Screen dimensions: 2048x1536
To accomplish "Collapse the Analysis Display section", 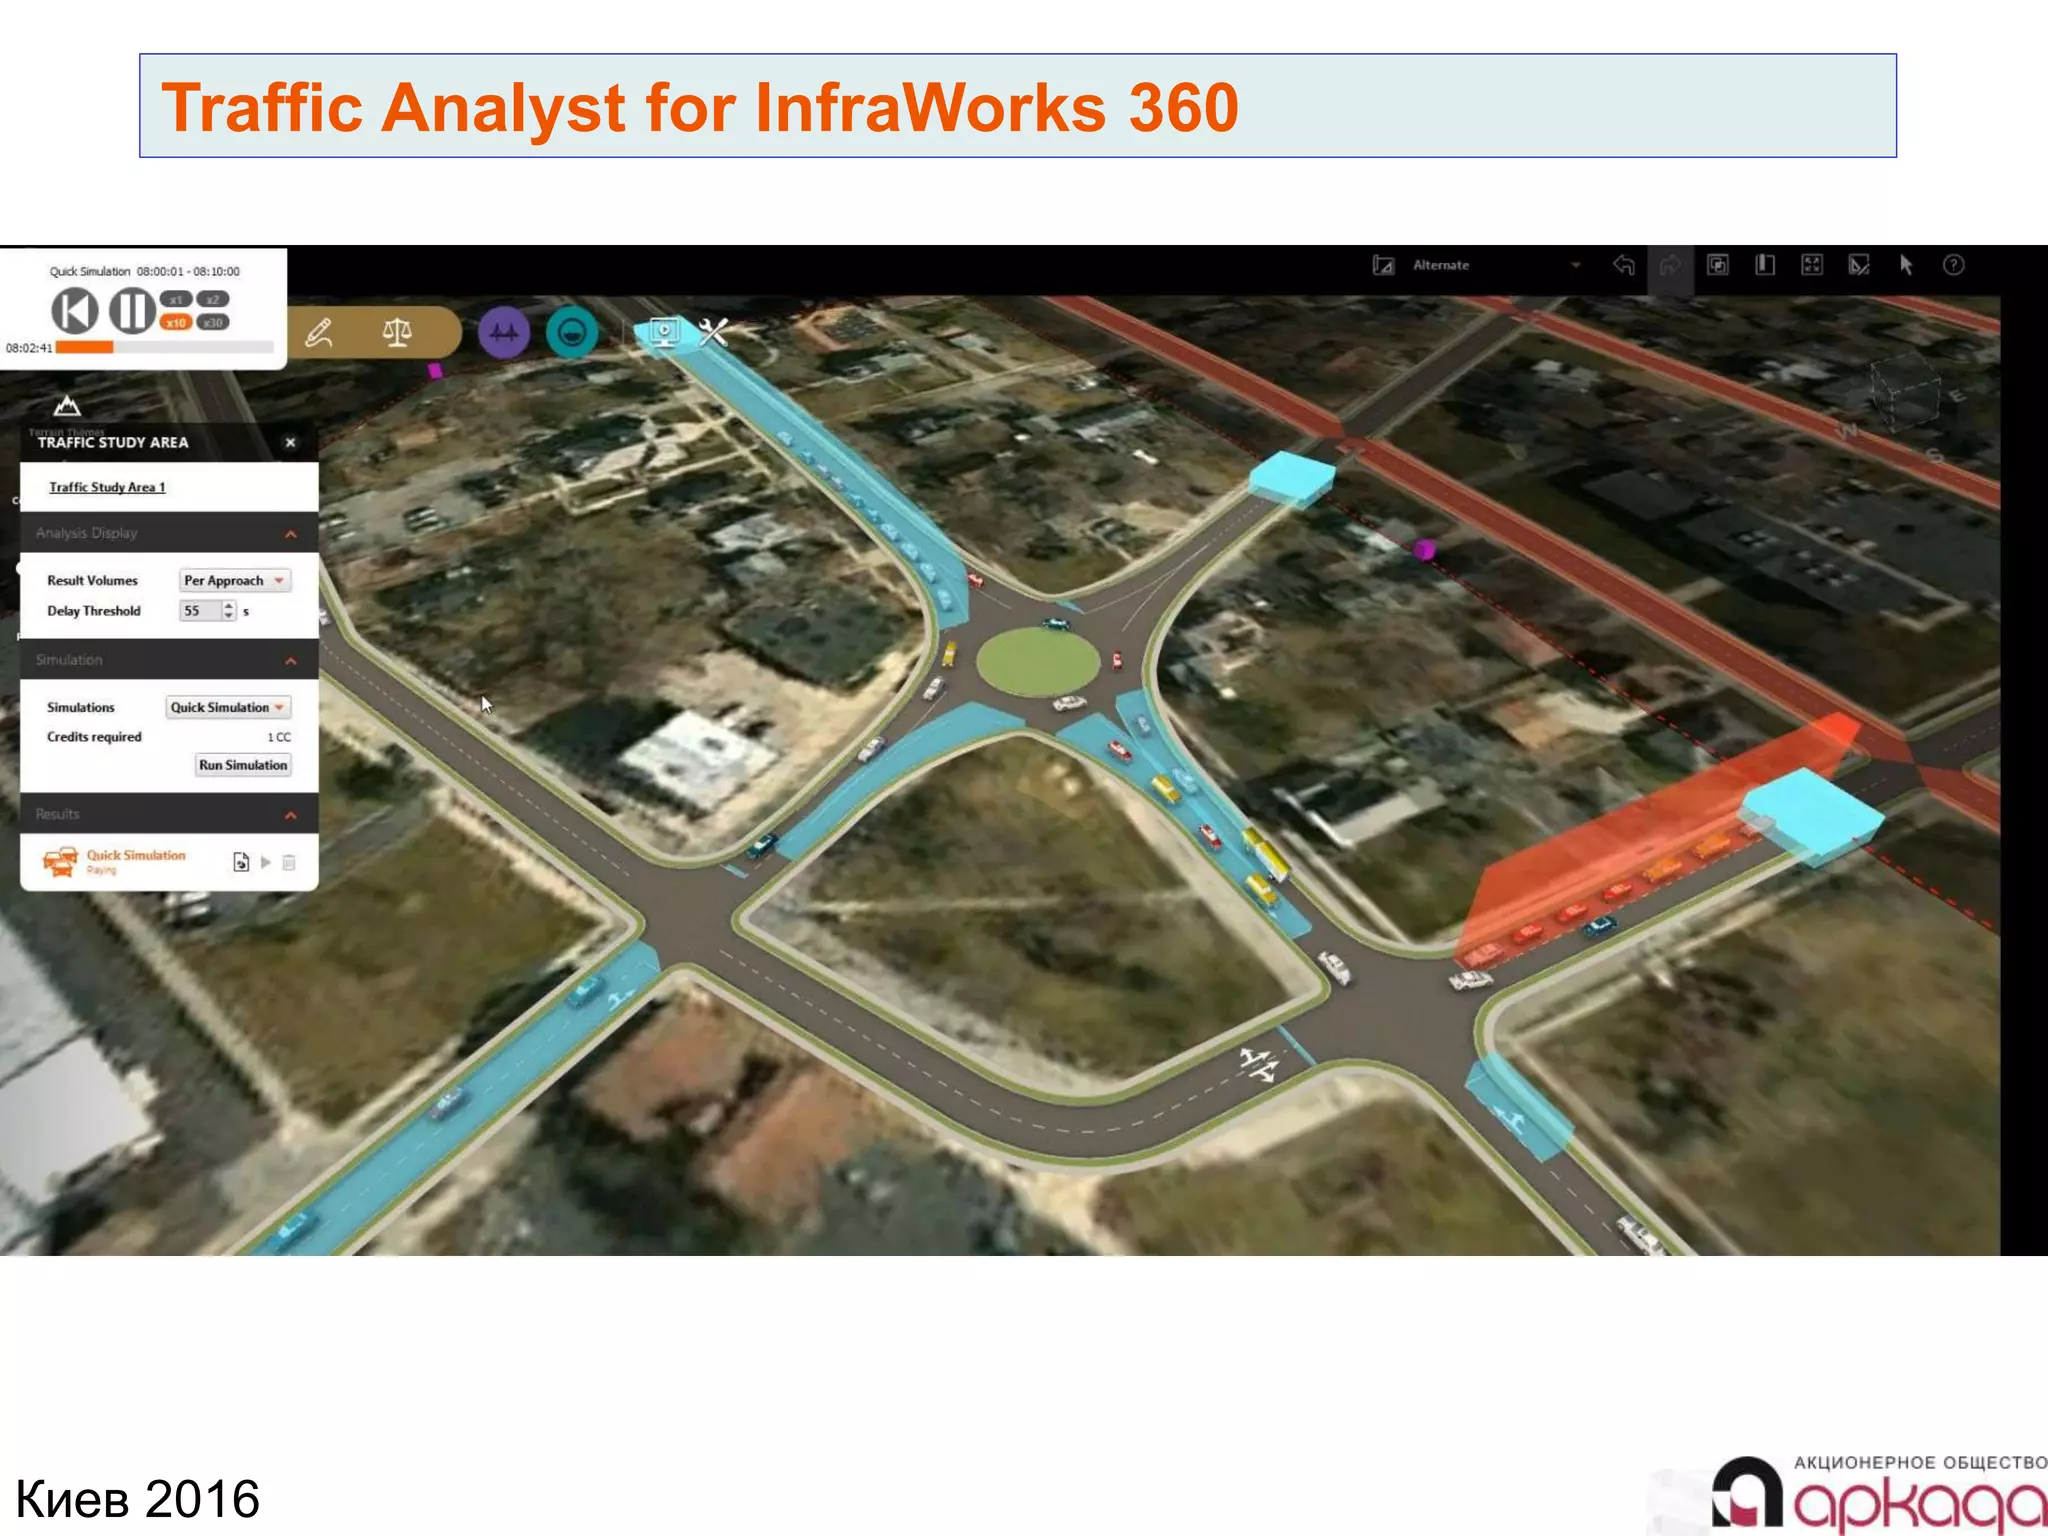I will pyautogui.click(x=290, y=534).
